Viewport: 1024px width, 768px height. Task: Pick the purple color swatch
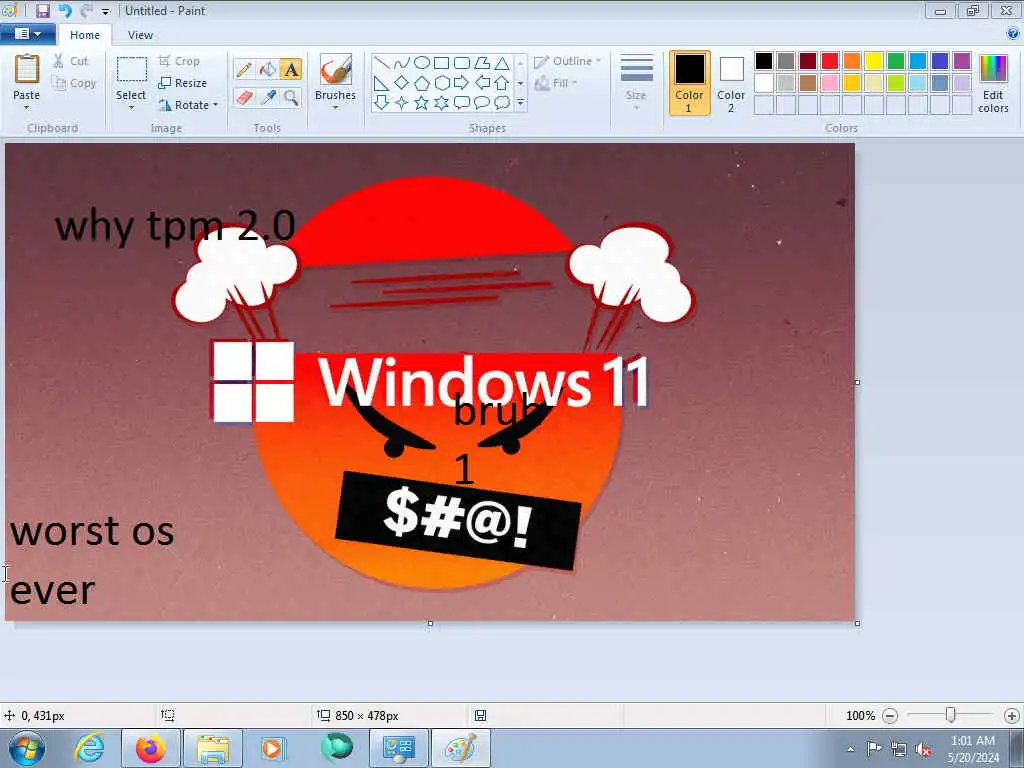point(962,61)
